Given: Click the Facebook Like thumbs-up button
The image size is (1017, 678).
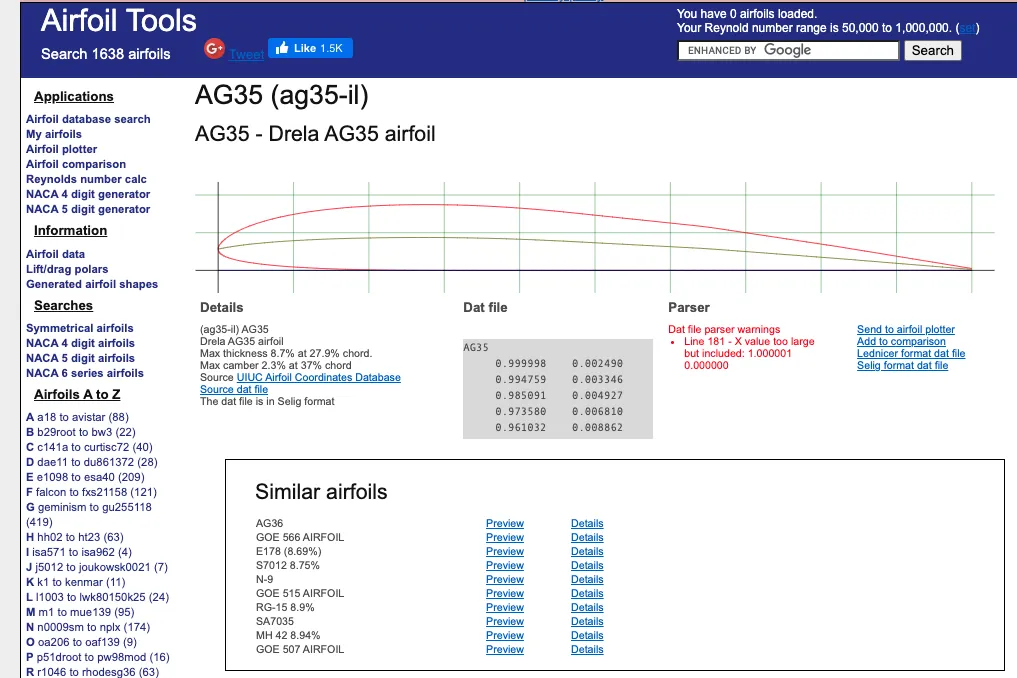Looking at the screenshot, I should point(310,48).
